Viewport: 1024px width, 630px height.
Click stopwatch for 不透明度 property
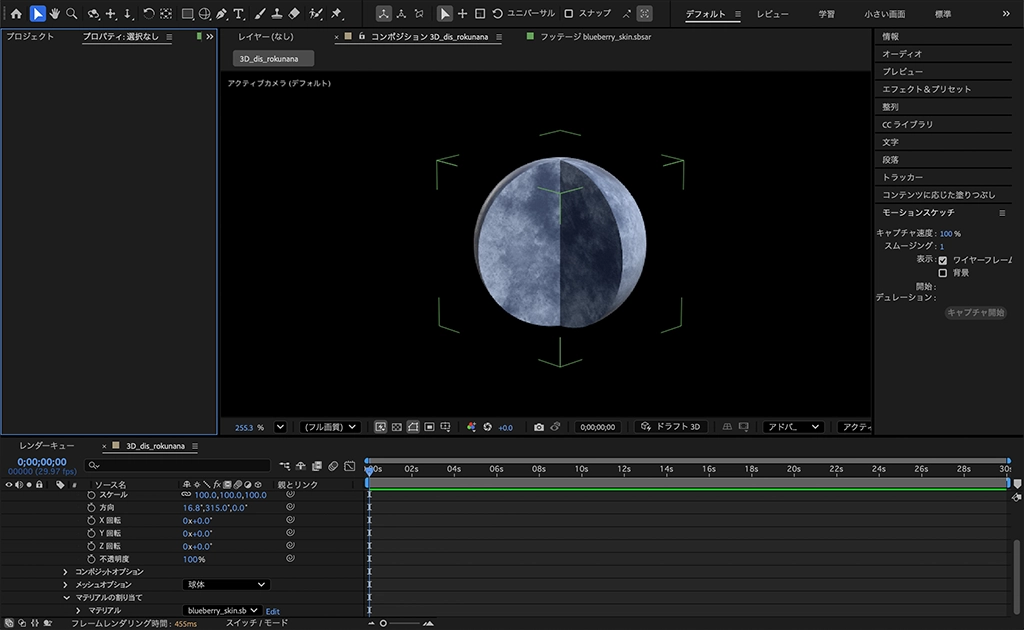click(92, 559)
